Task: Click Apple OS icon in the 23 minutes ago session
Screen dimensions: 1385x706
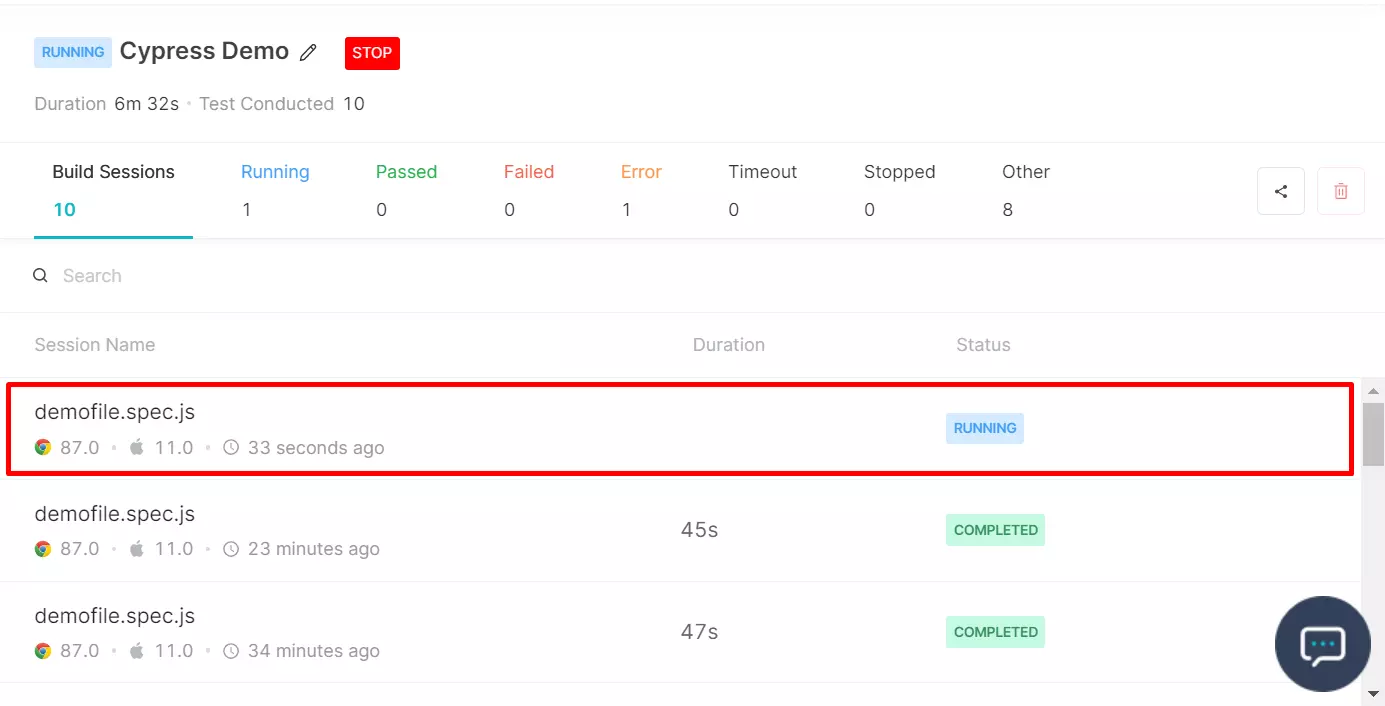Action: click(x=137, y=549)
